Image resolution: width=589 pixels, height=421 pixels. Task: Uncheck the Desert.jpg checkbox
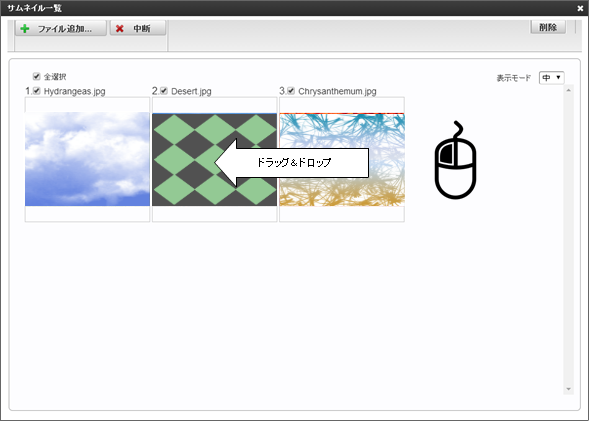pyautogui.click(x=164, y=91)
